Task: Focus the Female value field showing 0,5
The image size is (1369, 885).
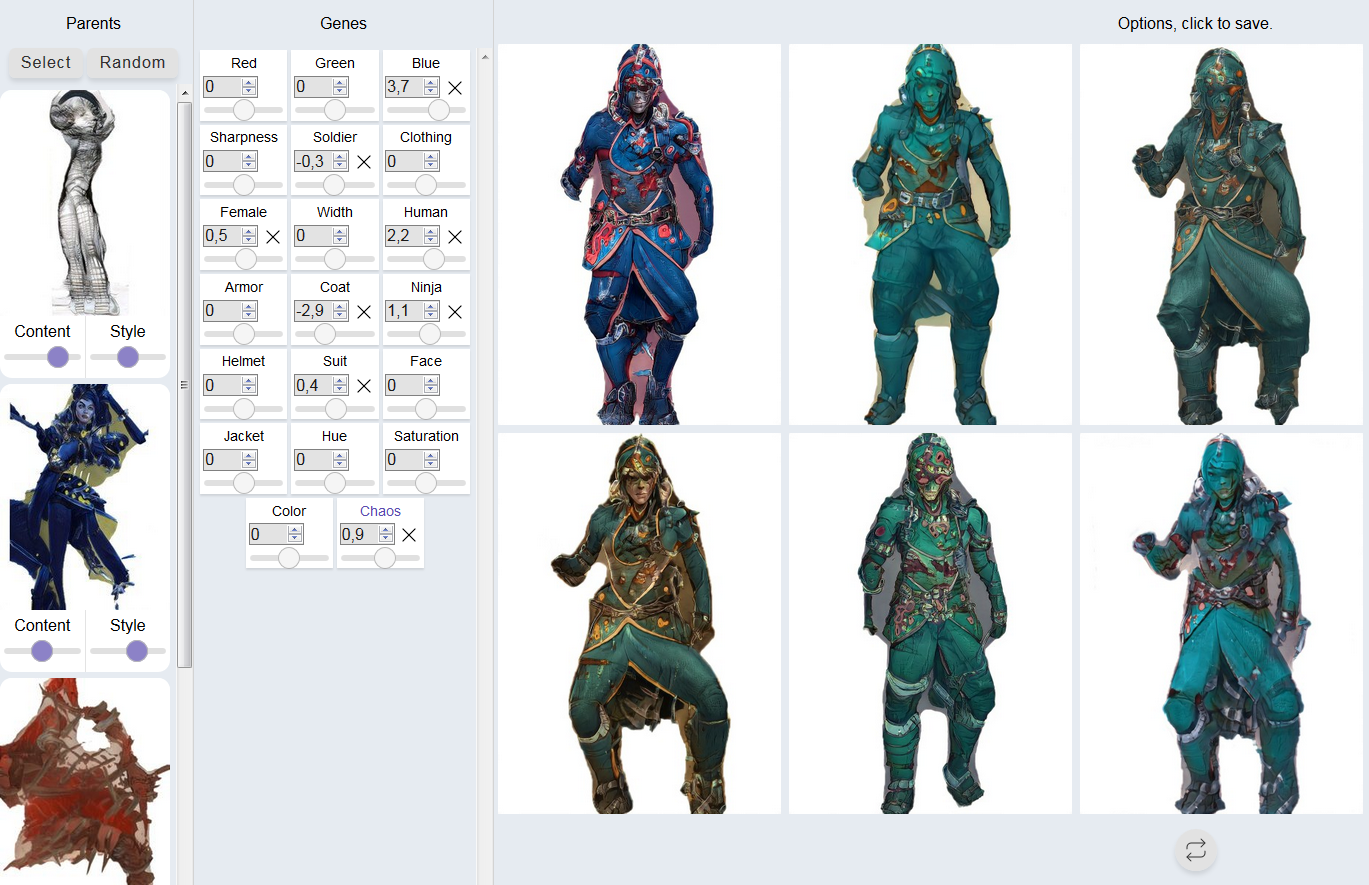Action: coord(230,237)
